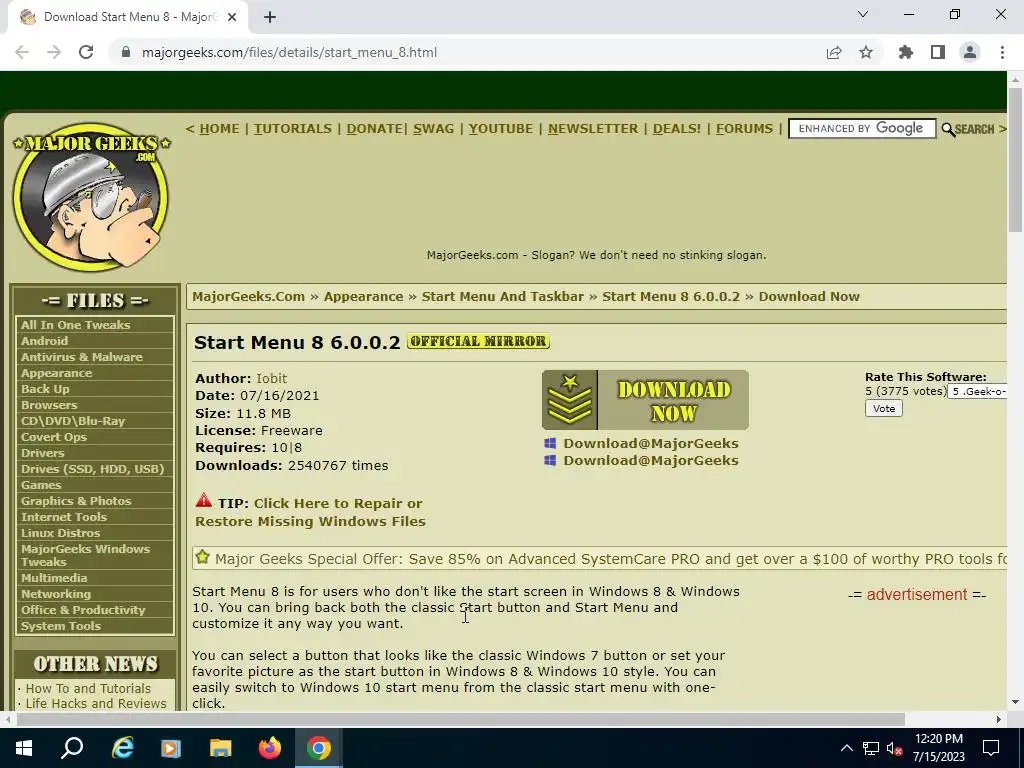
Task: Open the TUTORIALS menu link
Action: point(293,129)
